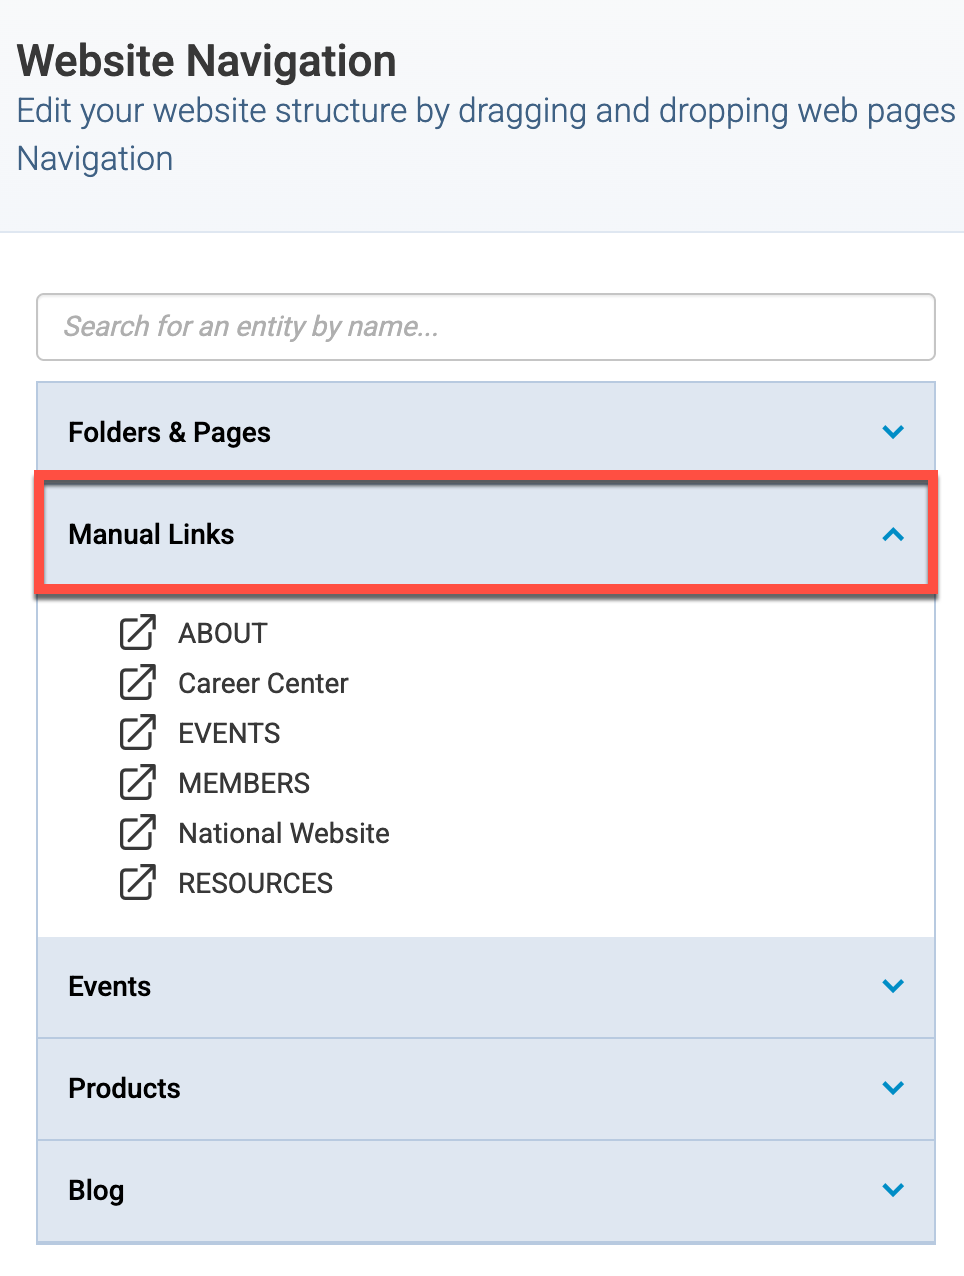The image size is (964, 1276).
Task: Click the external link icon beside Career Center
Action: (x=138, y=683)
